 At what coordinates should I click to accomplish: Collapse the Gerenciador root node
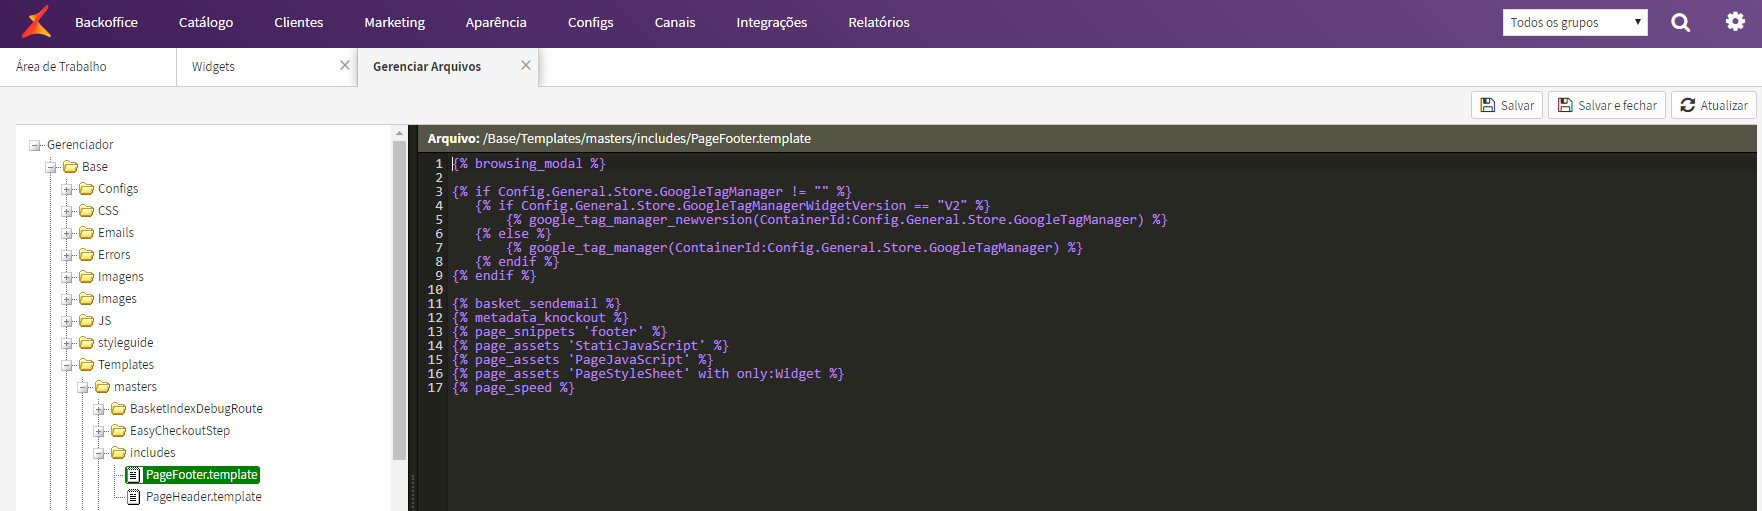pos(35,145)
